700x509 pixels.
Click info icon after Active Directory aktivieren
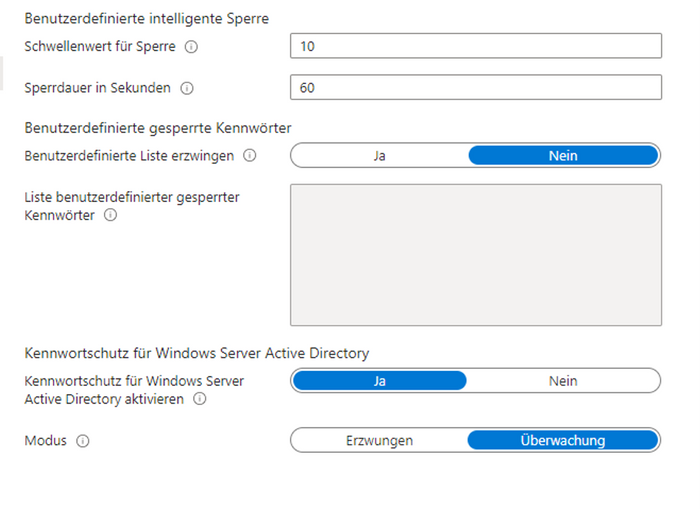pos(200,399)
